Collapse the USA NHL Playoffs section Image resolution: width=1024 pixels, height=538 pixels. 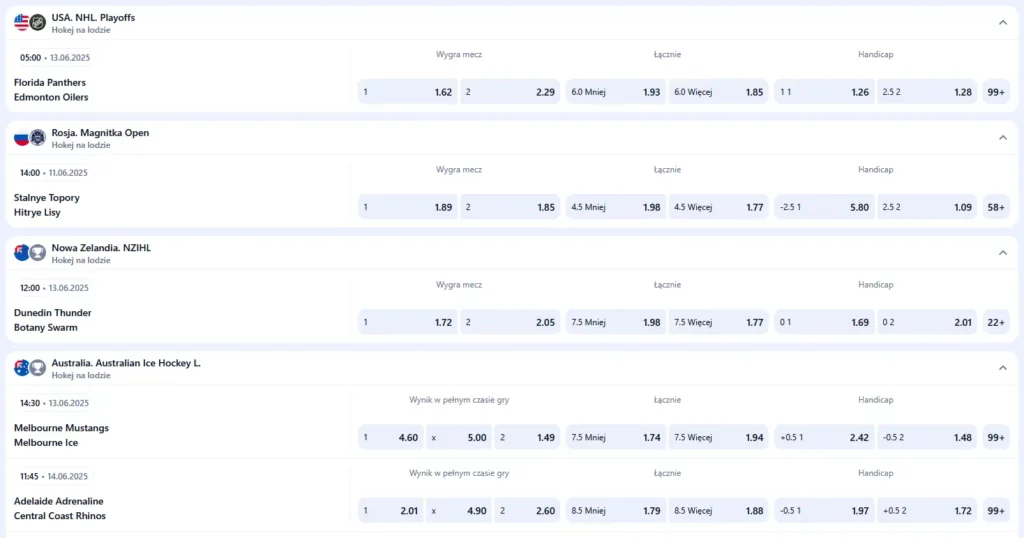tap(1002, 22)
